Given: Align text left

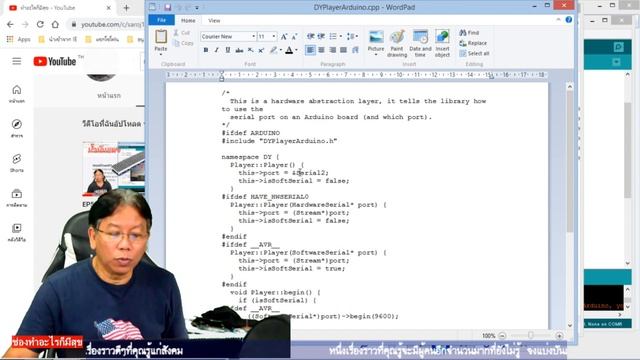Looking at the screenshot, I should click(311, 50).
